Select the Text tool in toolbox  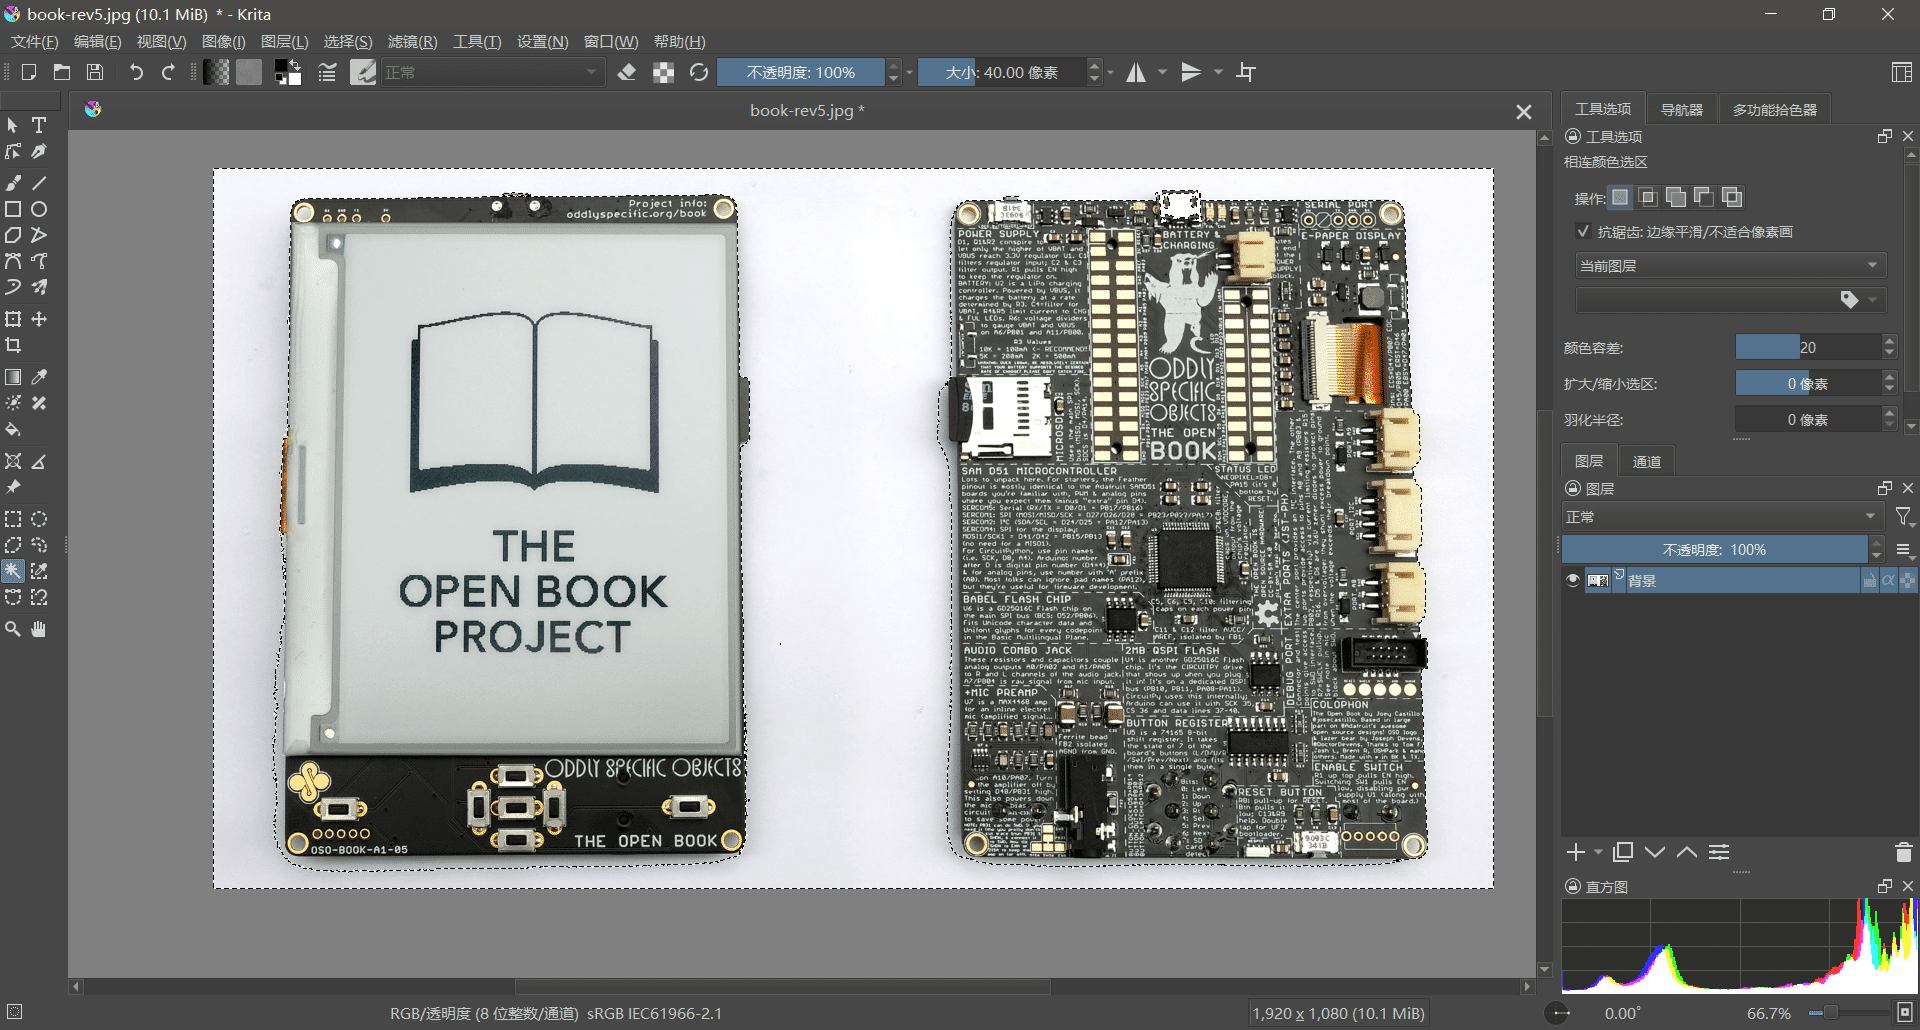pos(39,125)
